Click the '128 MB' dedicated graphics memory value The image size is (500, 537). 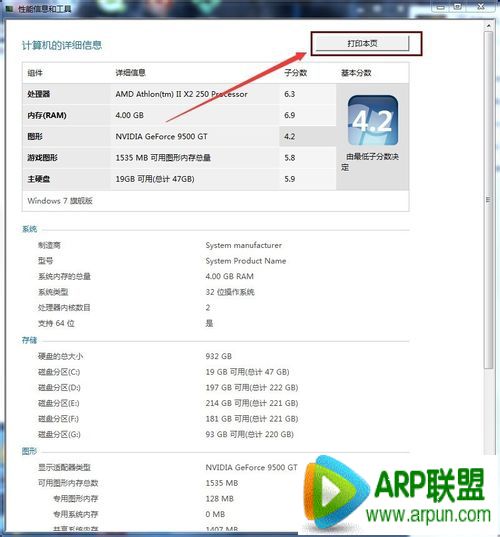tap(220, 498)
